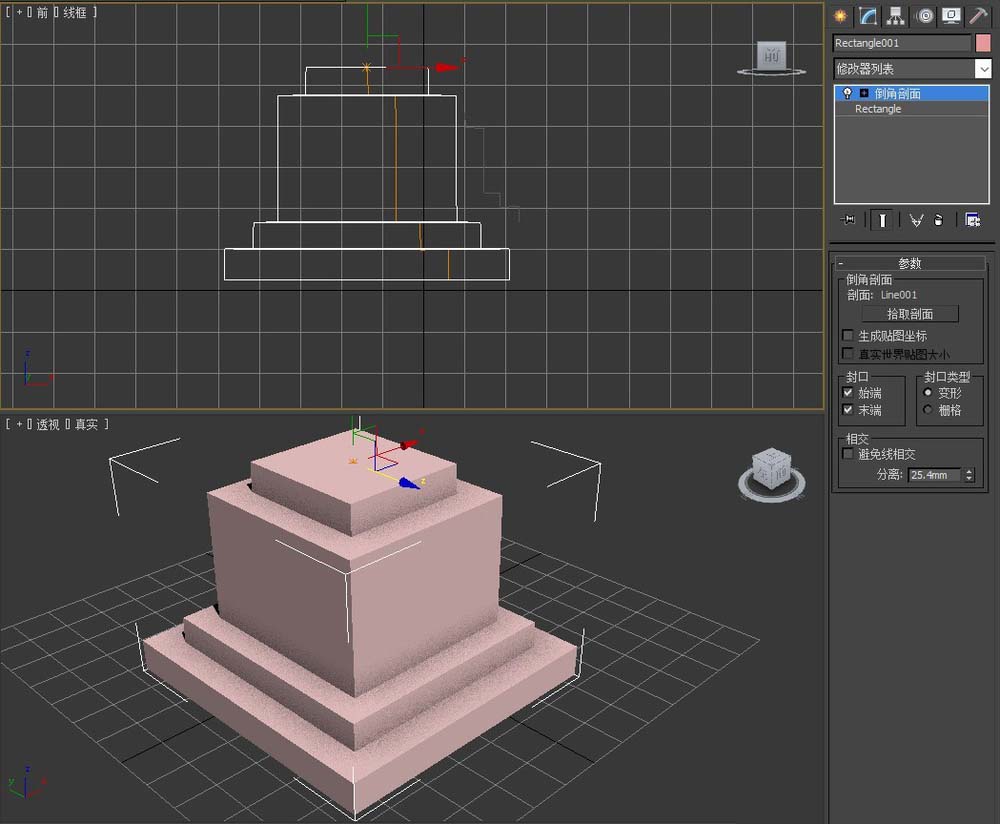Image resolution: width=1000 pixels, height=824 pixels.
Task: Click the Pin Stack icon
Action: 848,219
